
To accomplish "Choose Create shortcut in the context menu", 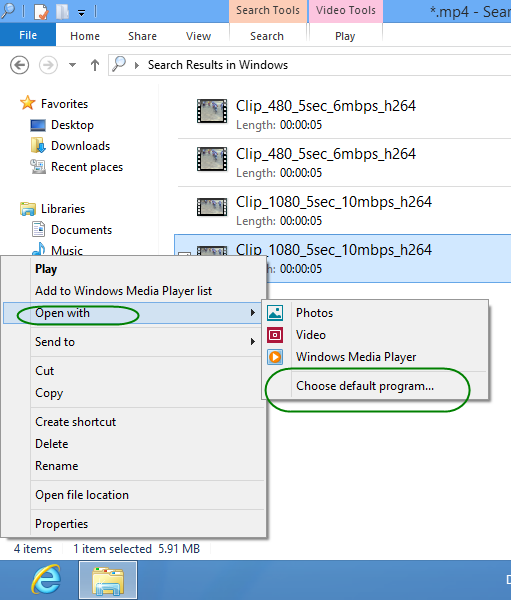I will click(134, 422).
